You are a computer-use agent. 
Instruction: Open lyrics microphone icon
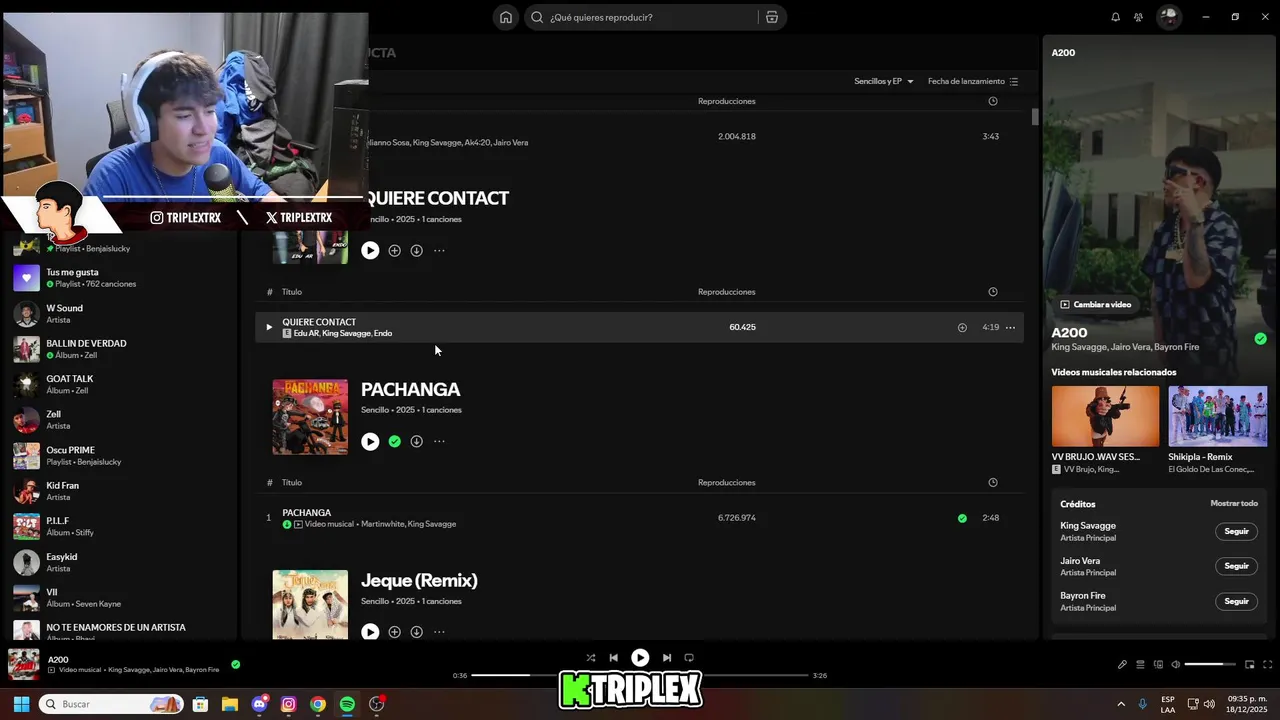click(x=1122, y=665)
